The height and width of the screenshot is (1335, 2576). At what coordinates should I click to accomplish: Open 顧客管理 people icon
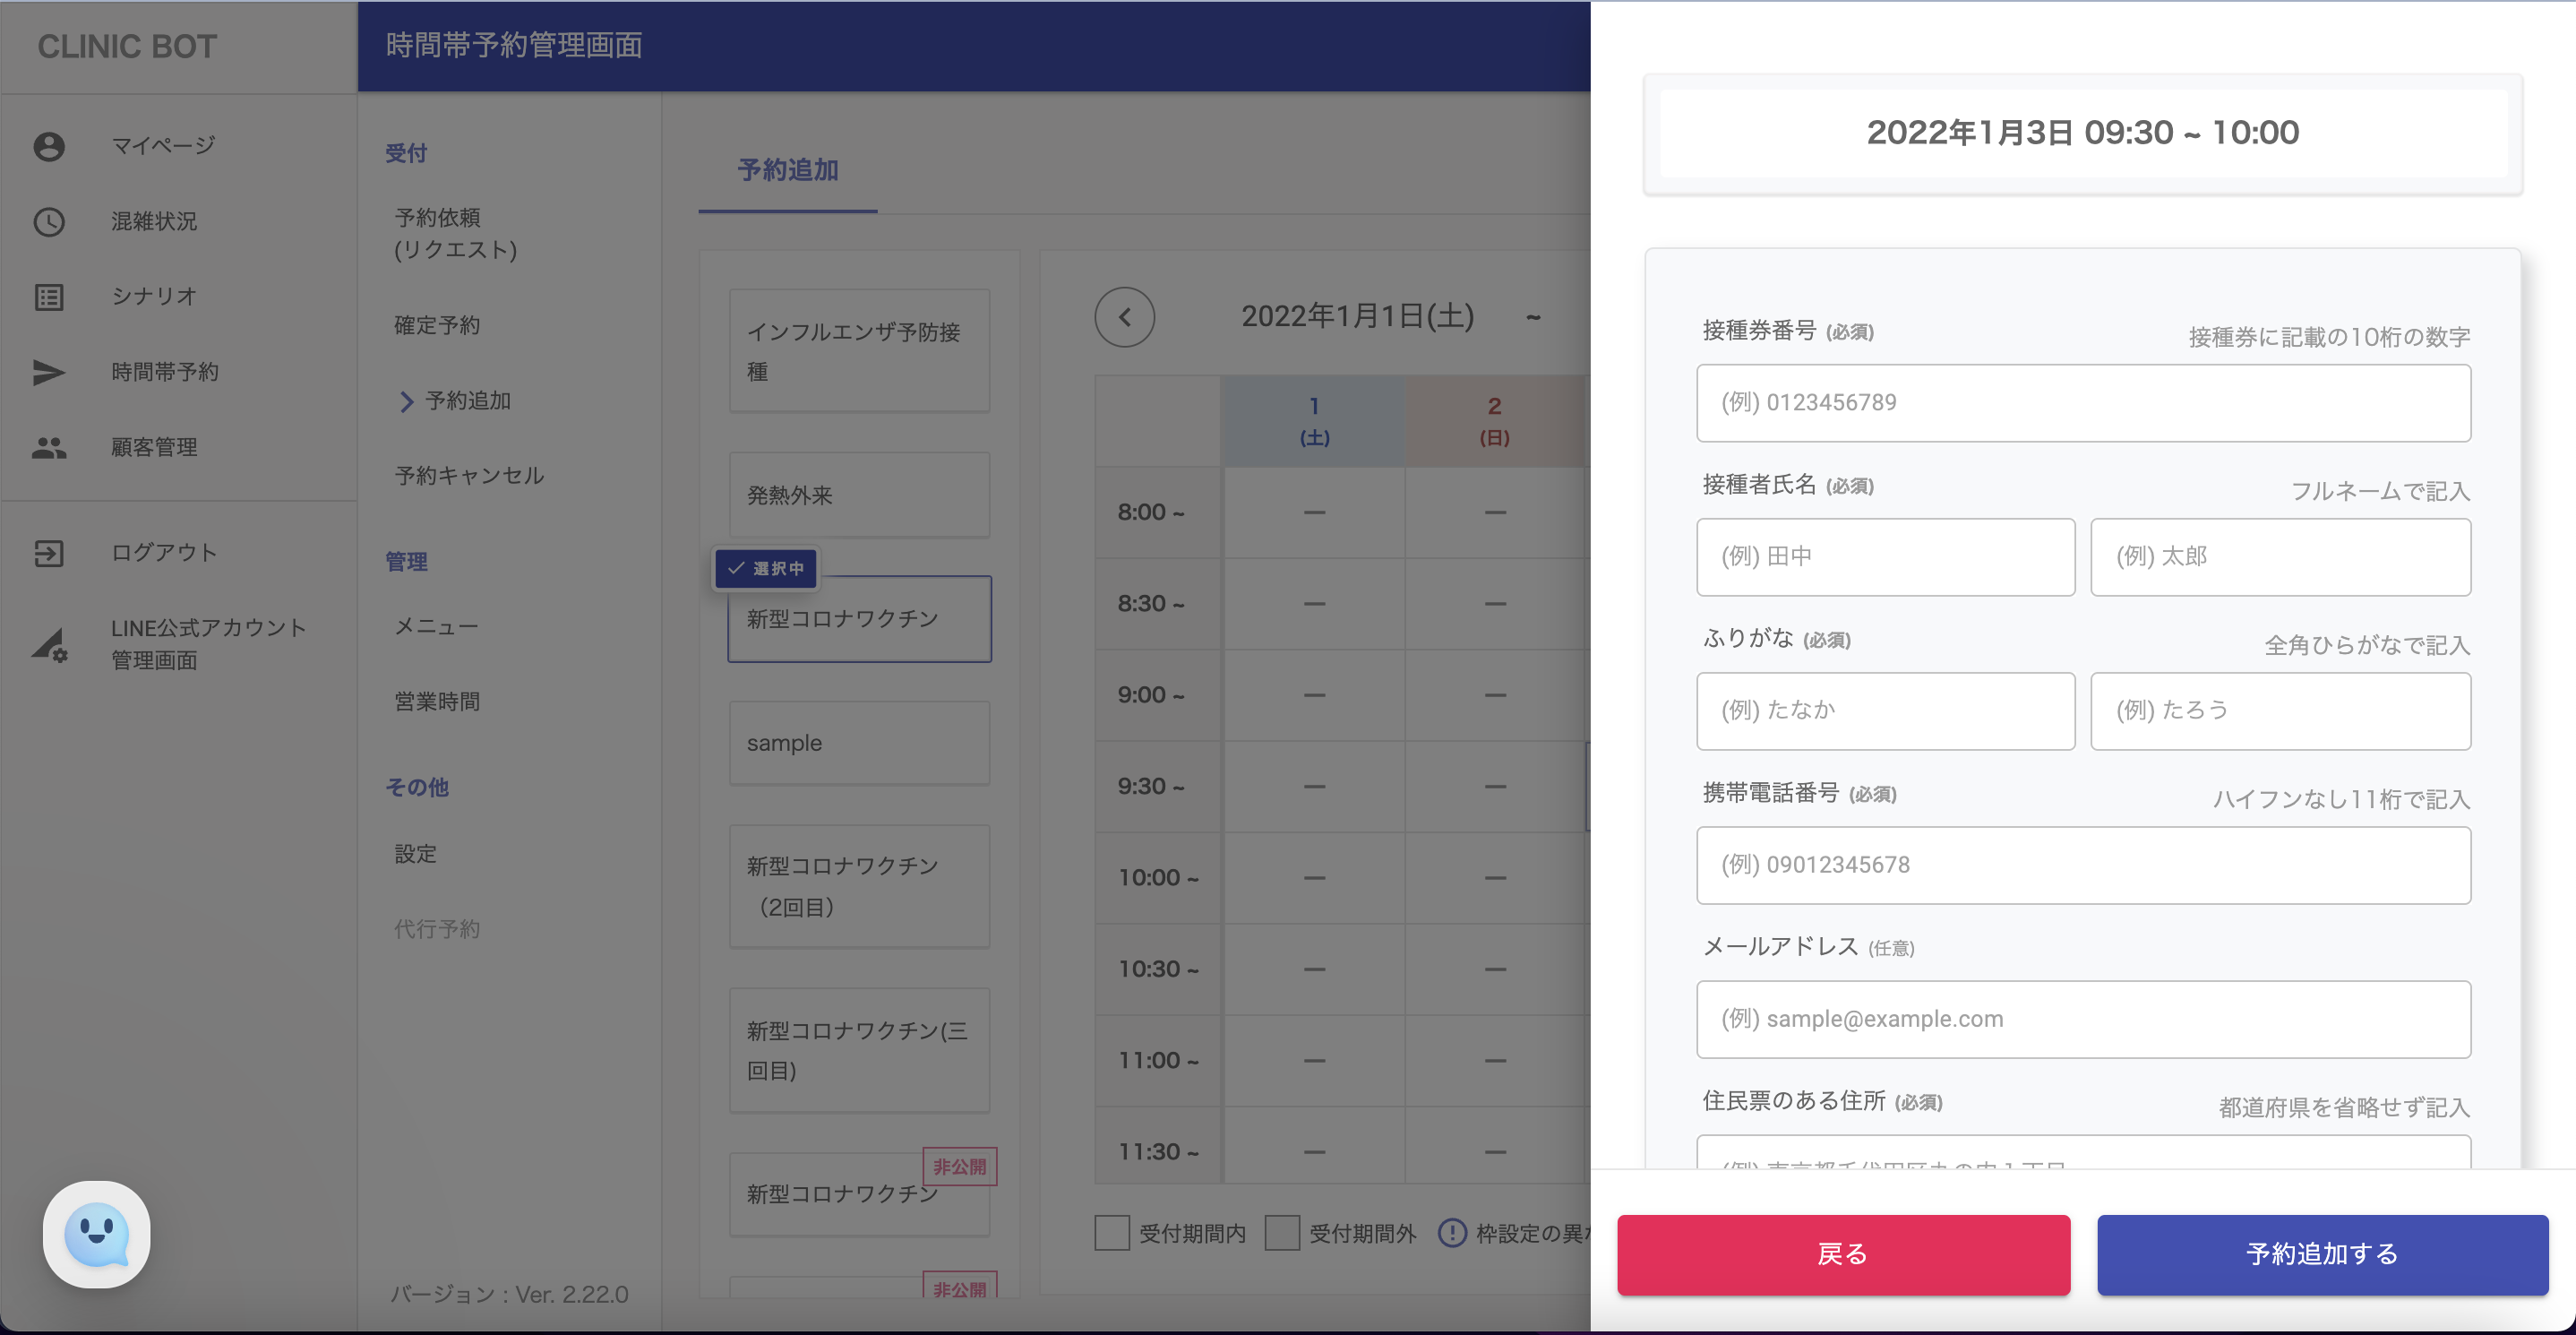(x=49, y=447)
